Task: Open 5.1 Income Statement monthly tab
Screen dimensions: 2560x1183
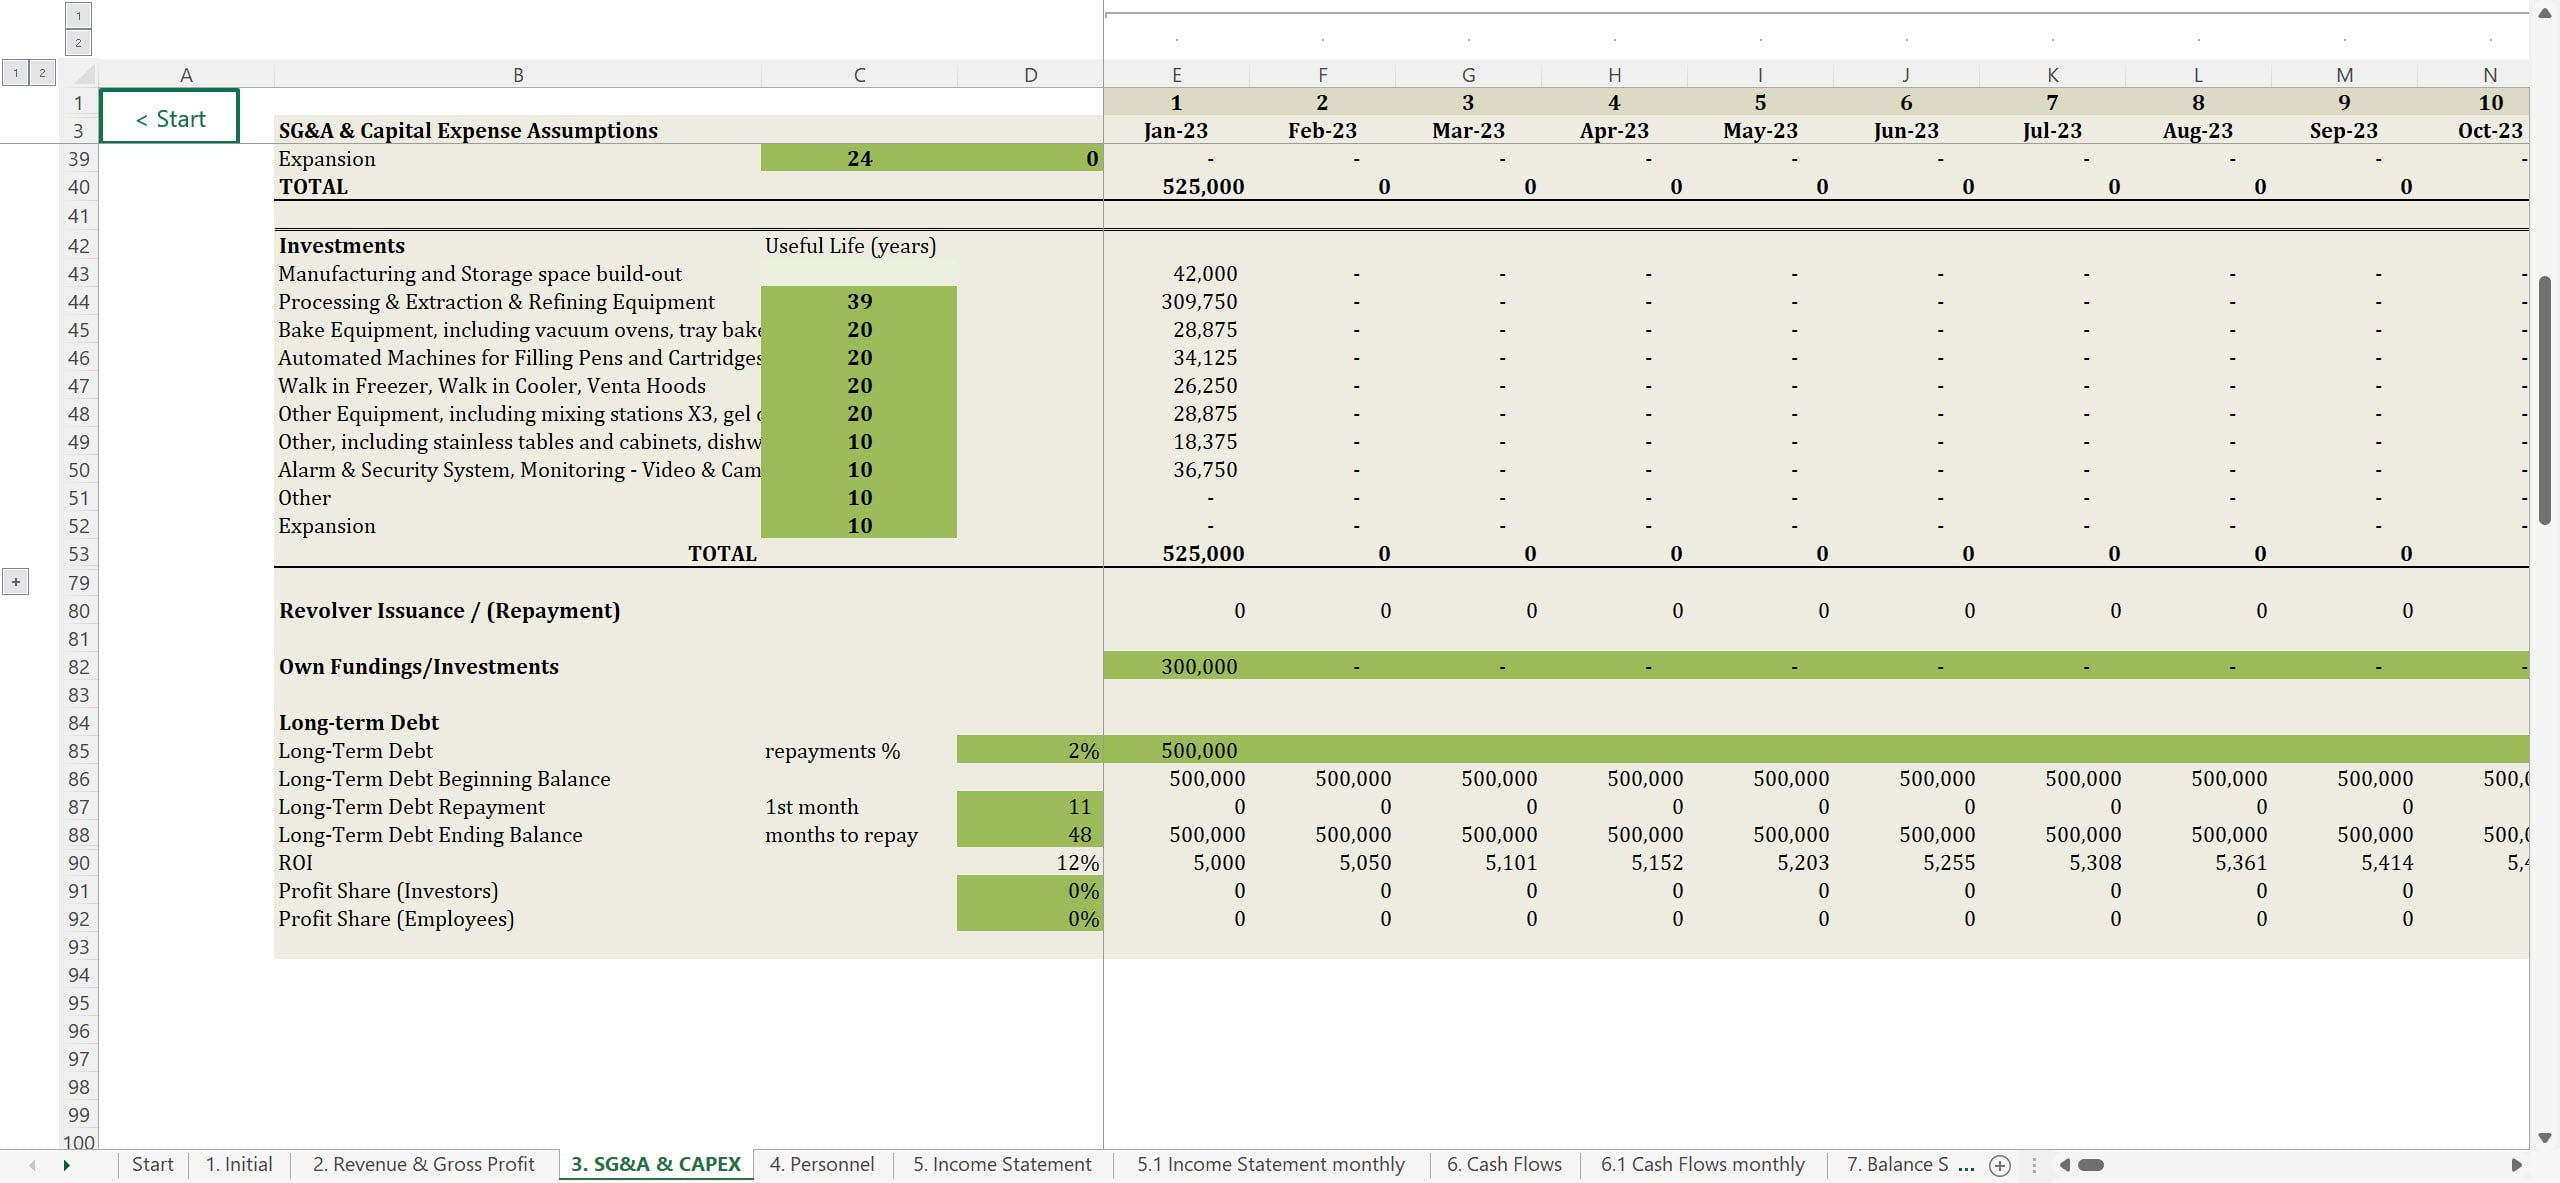Action: (x=1270, y=1164)
